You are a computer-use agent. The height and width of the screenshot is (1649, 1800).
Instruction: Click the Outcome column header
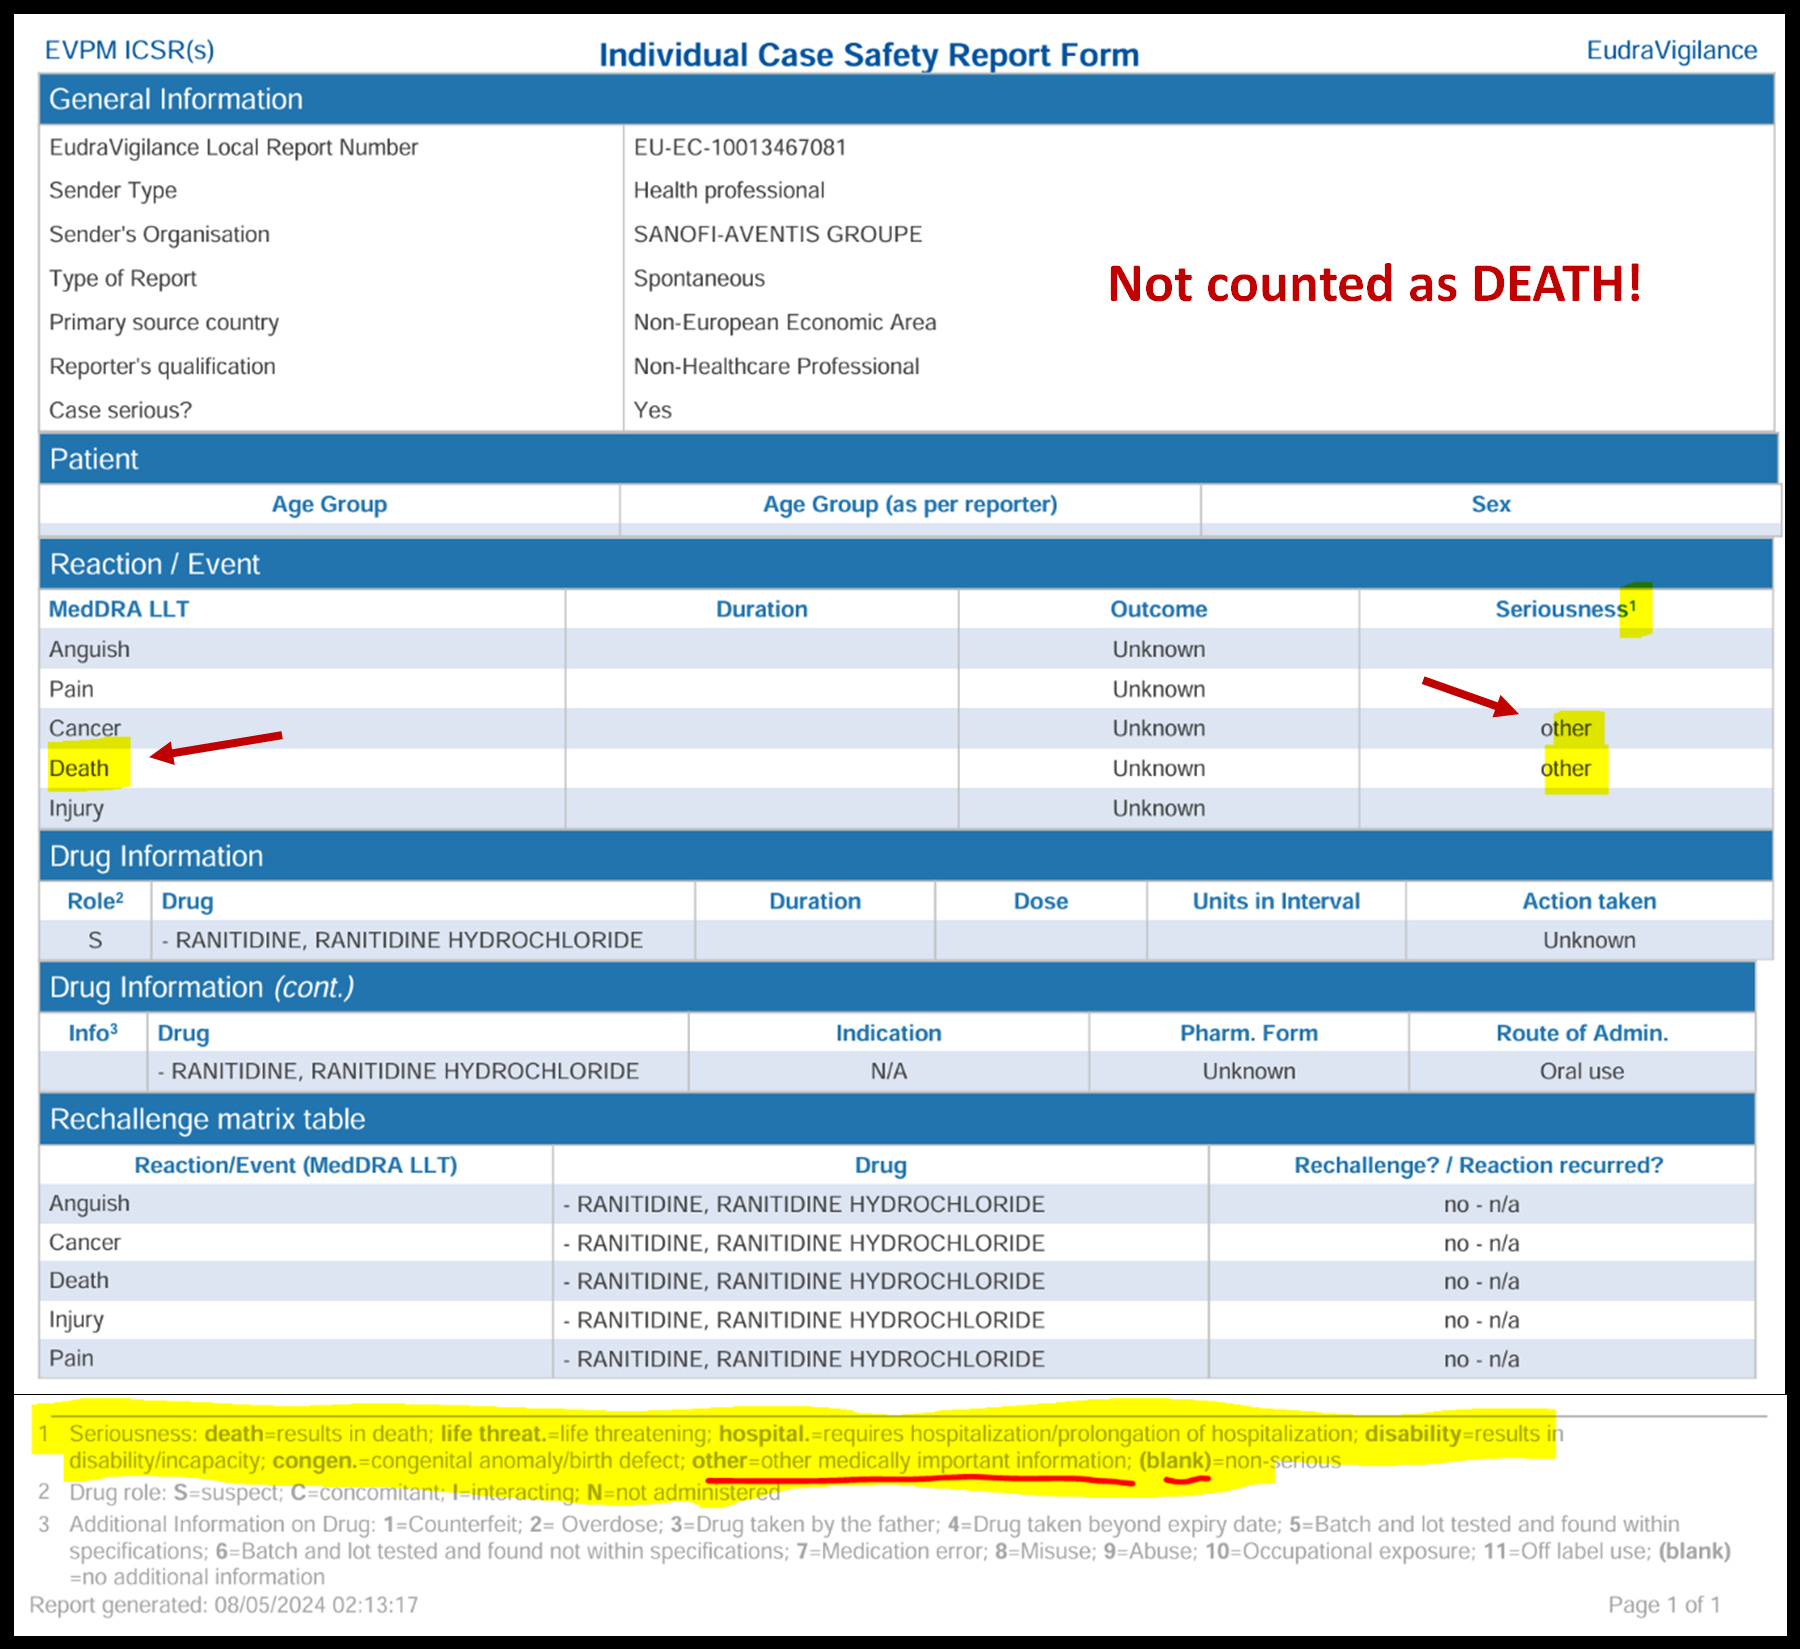[1158, 610]
